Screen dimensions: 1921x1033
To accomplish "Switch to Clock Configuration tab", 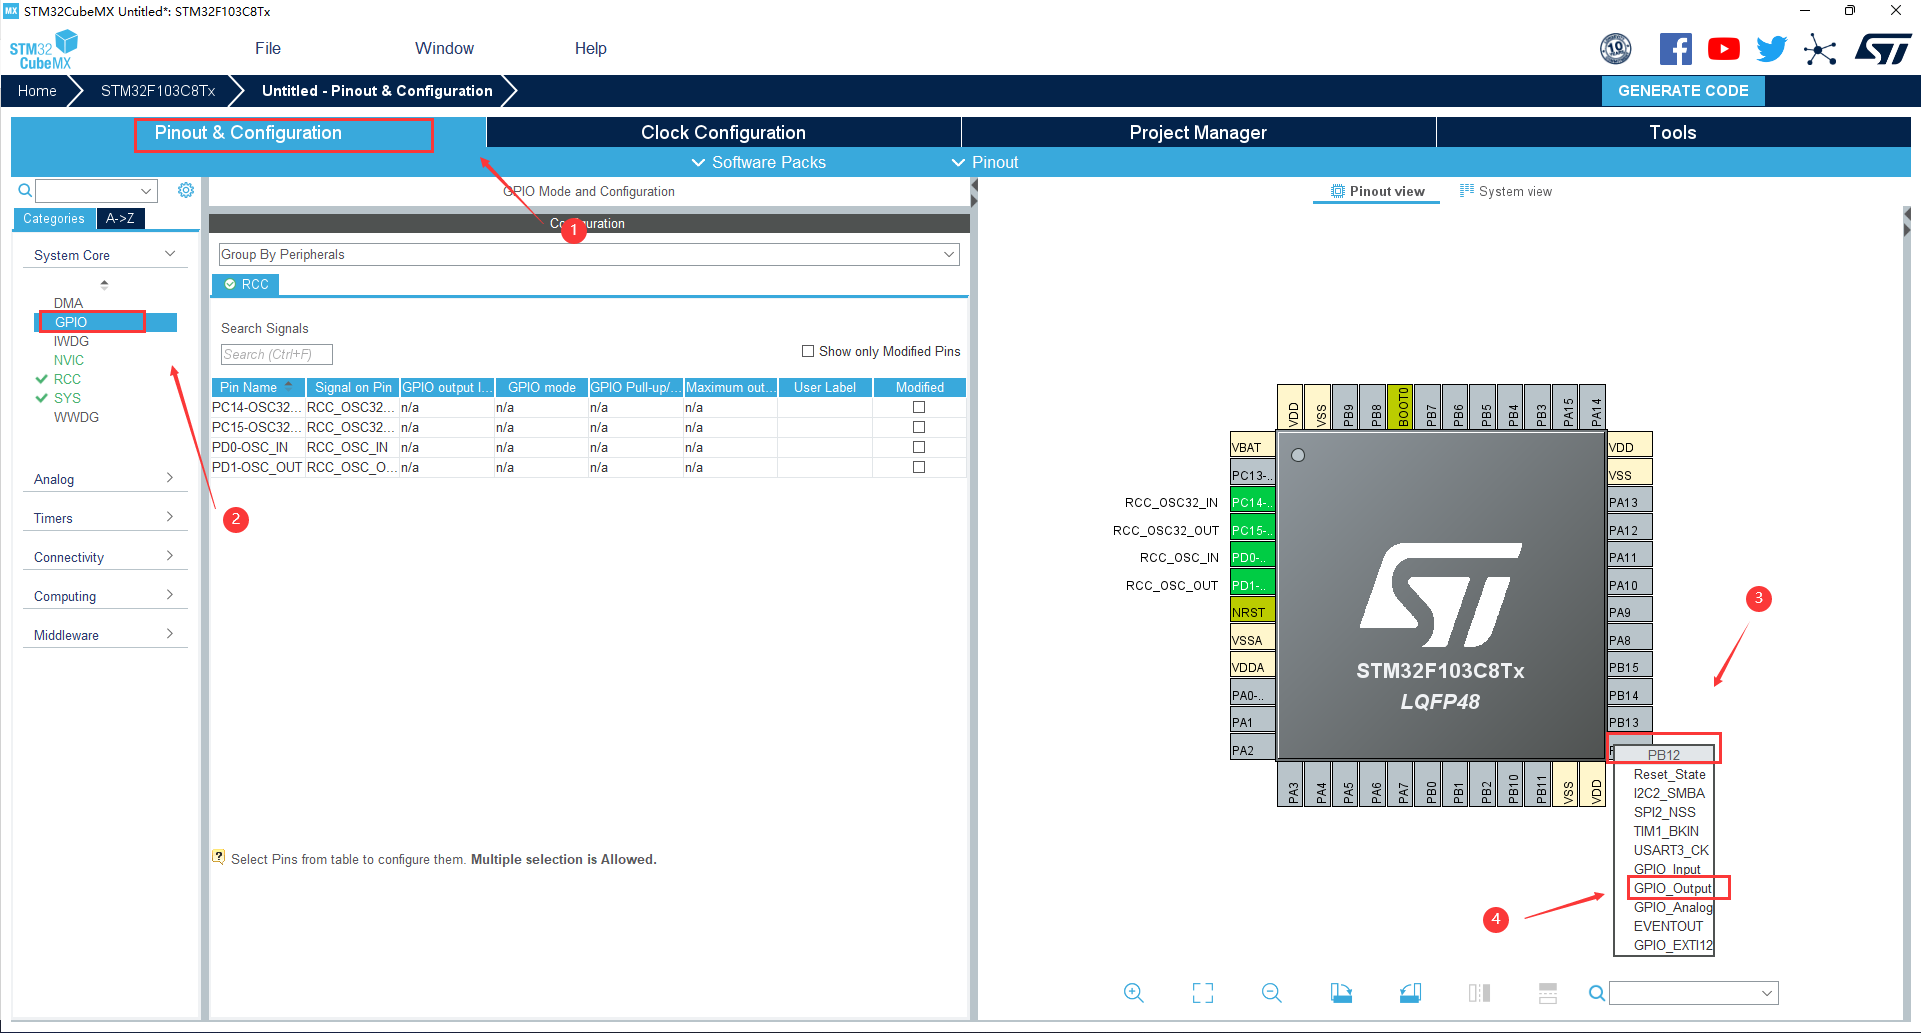I will [723, 132].
